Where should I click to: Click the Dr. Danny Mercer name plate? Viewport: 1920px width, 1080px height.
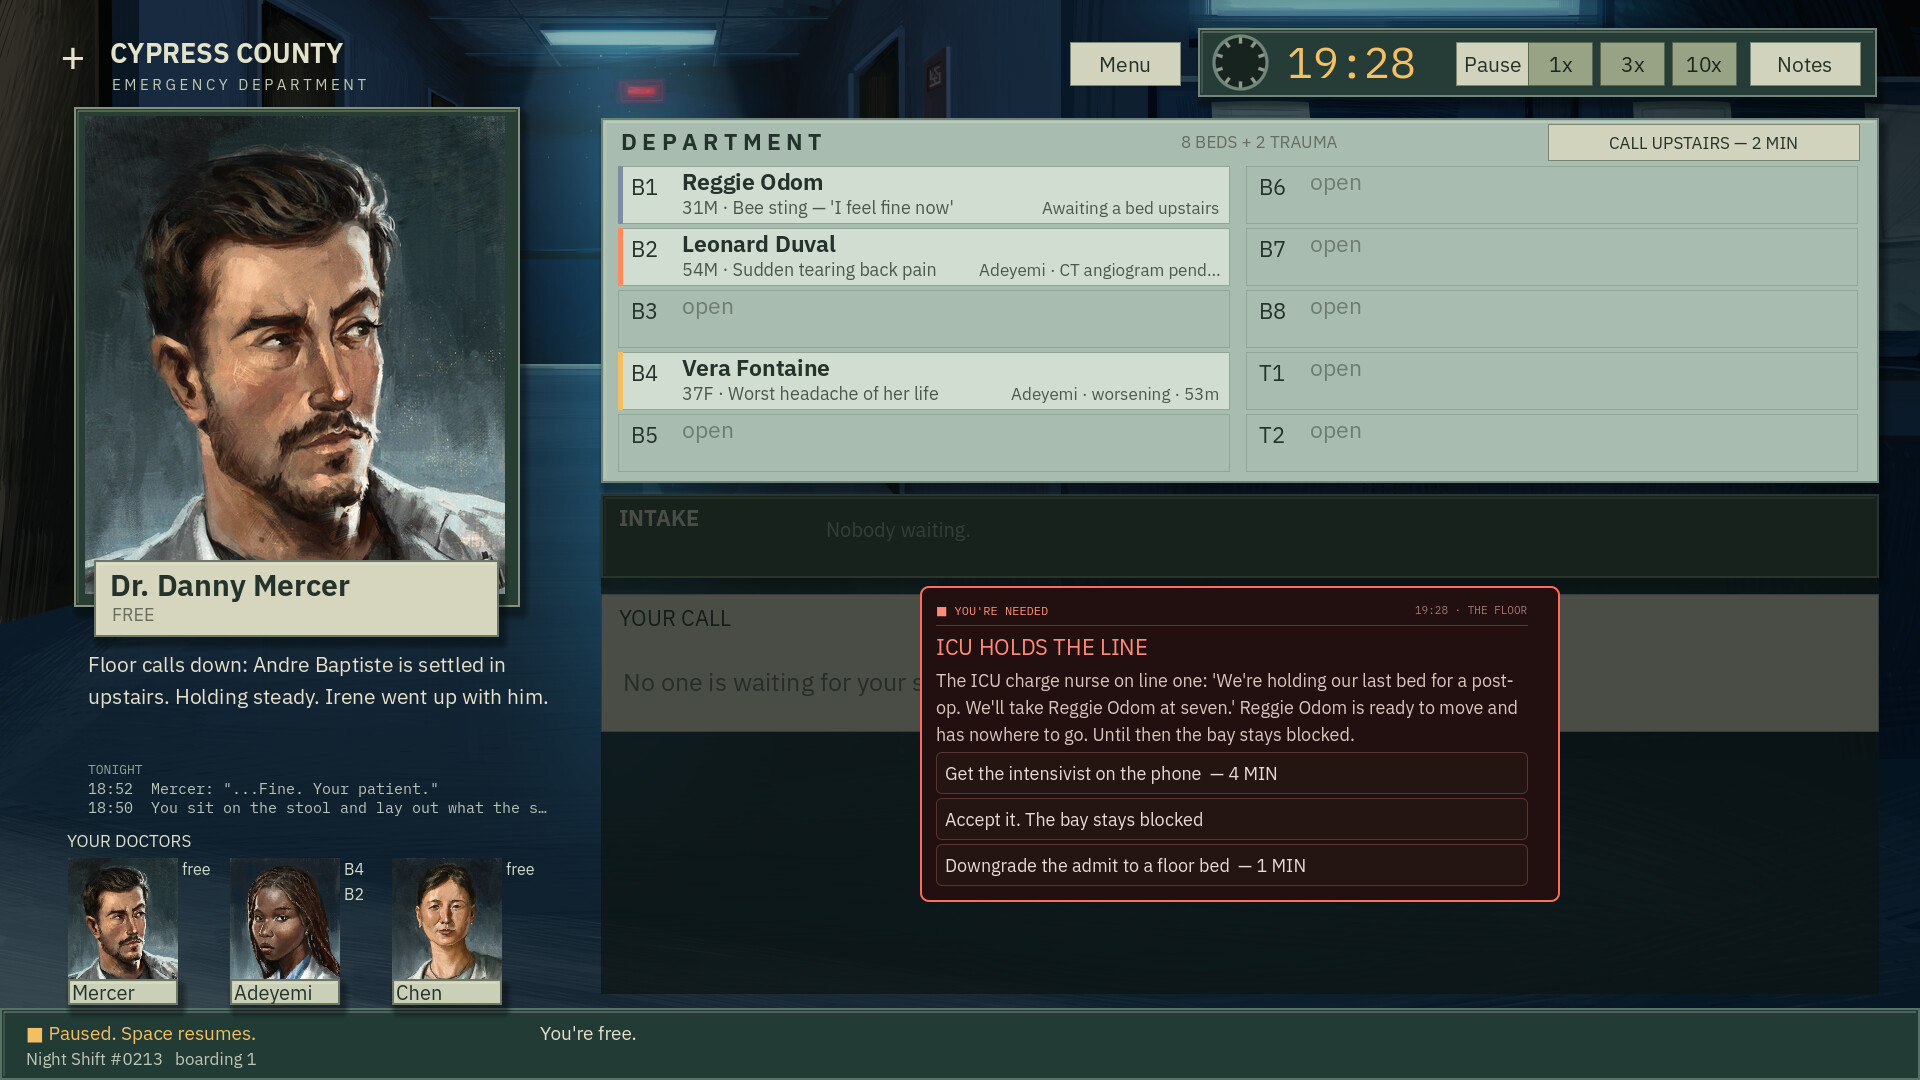click(296, 598)
